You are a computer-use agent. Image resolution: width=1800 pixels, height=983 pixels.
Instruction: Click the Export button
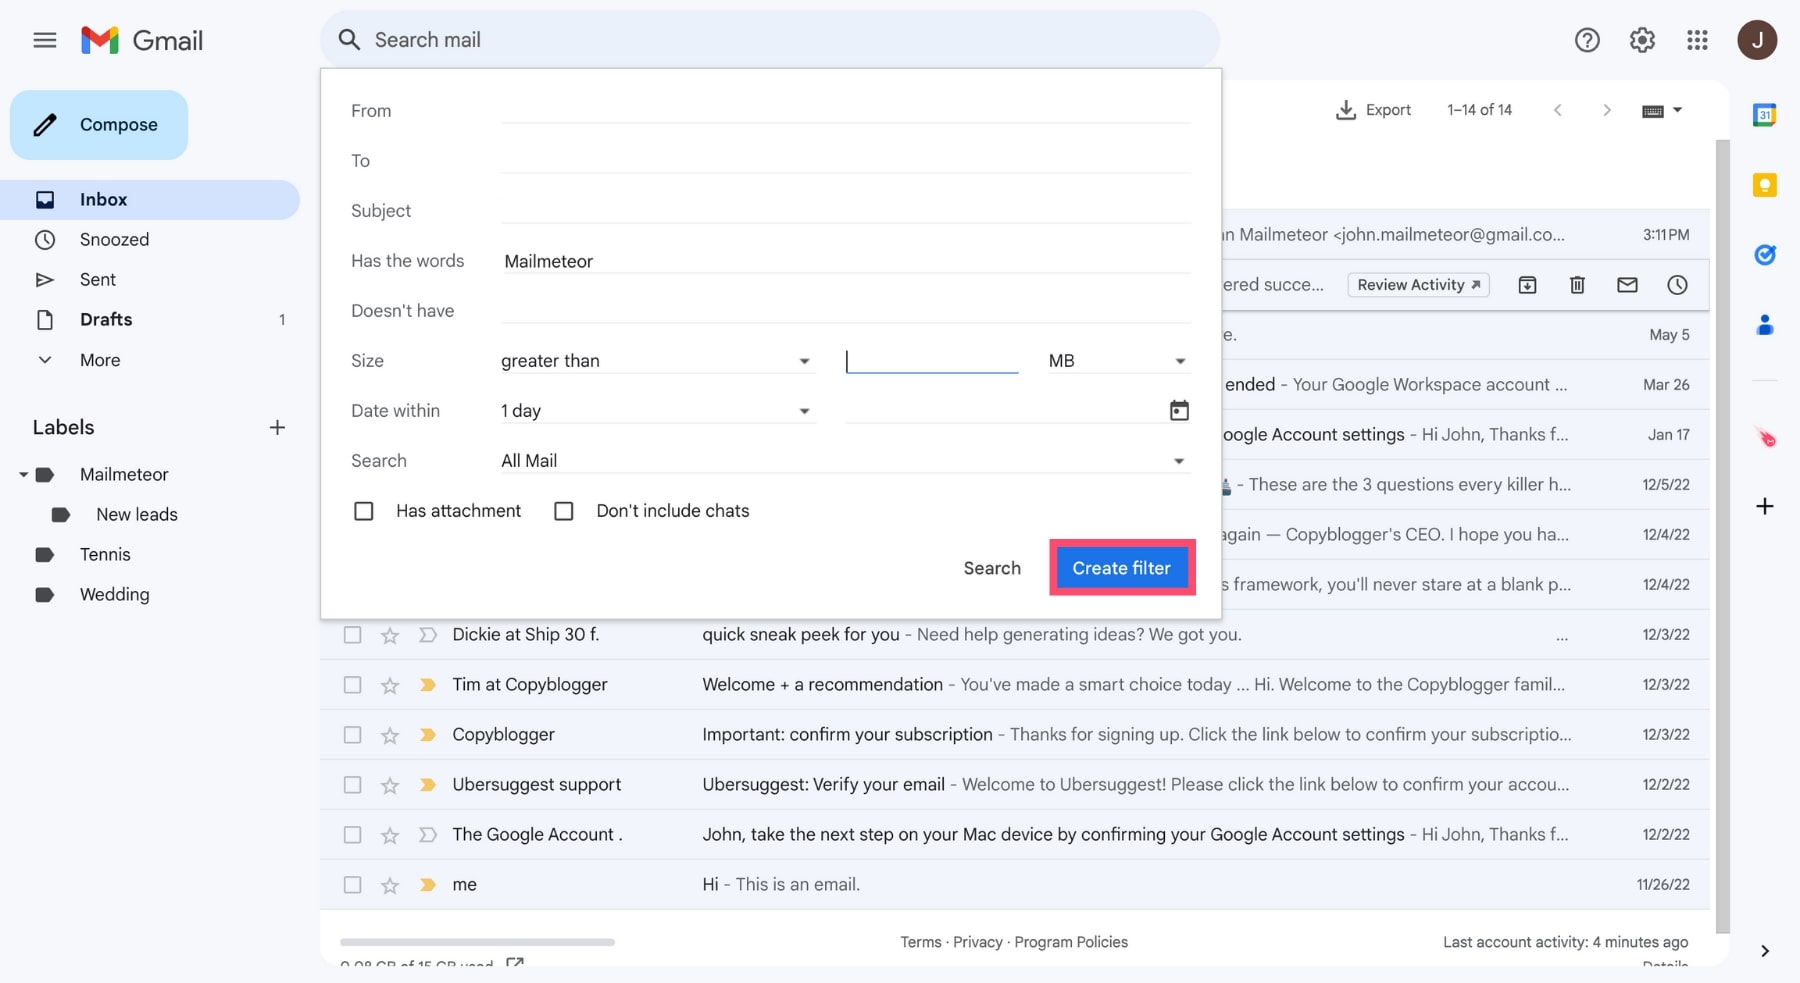[x=1373, y=110]
